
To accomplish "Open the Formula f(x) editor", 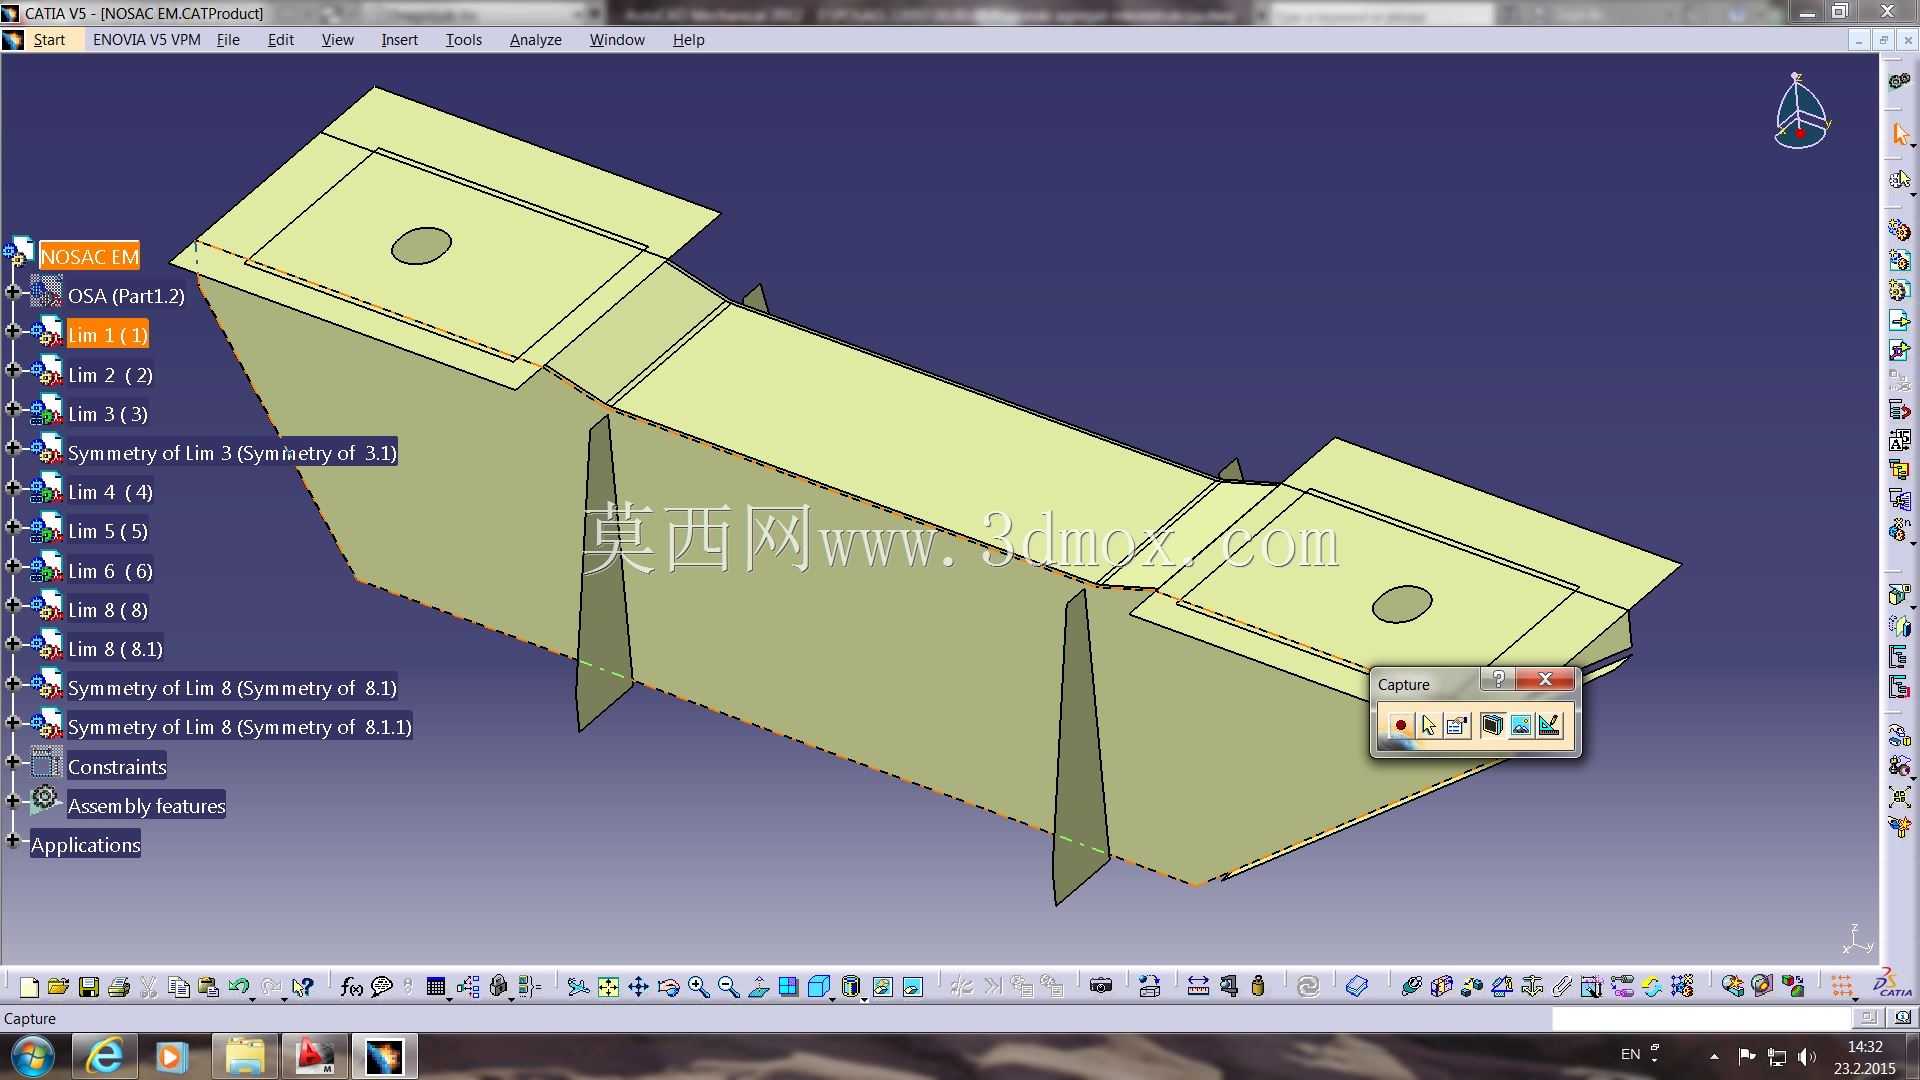I will 351,988.
